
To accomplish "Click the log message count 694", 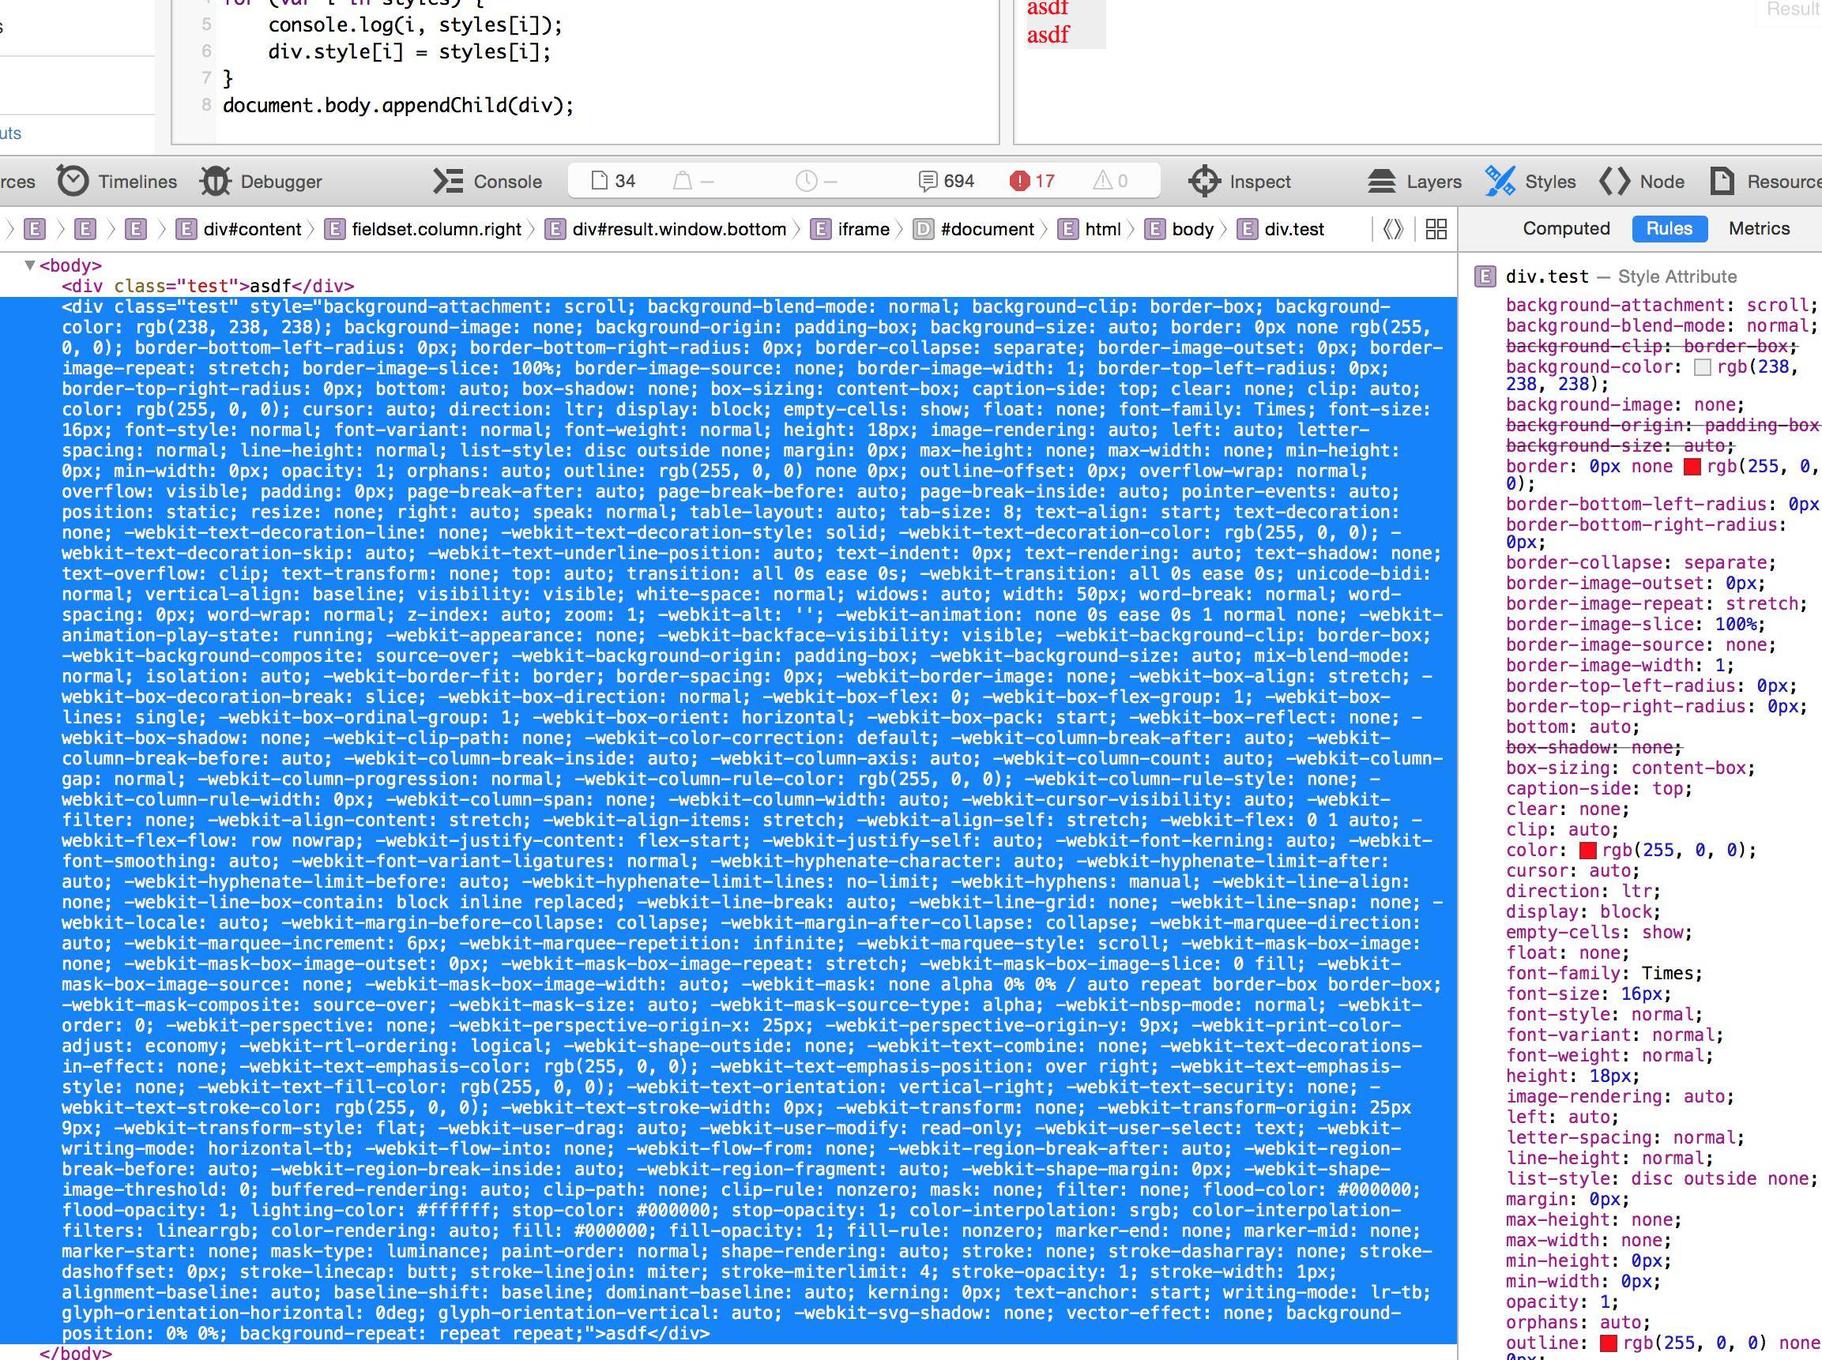I will [x=946, y=181].
